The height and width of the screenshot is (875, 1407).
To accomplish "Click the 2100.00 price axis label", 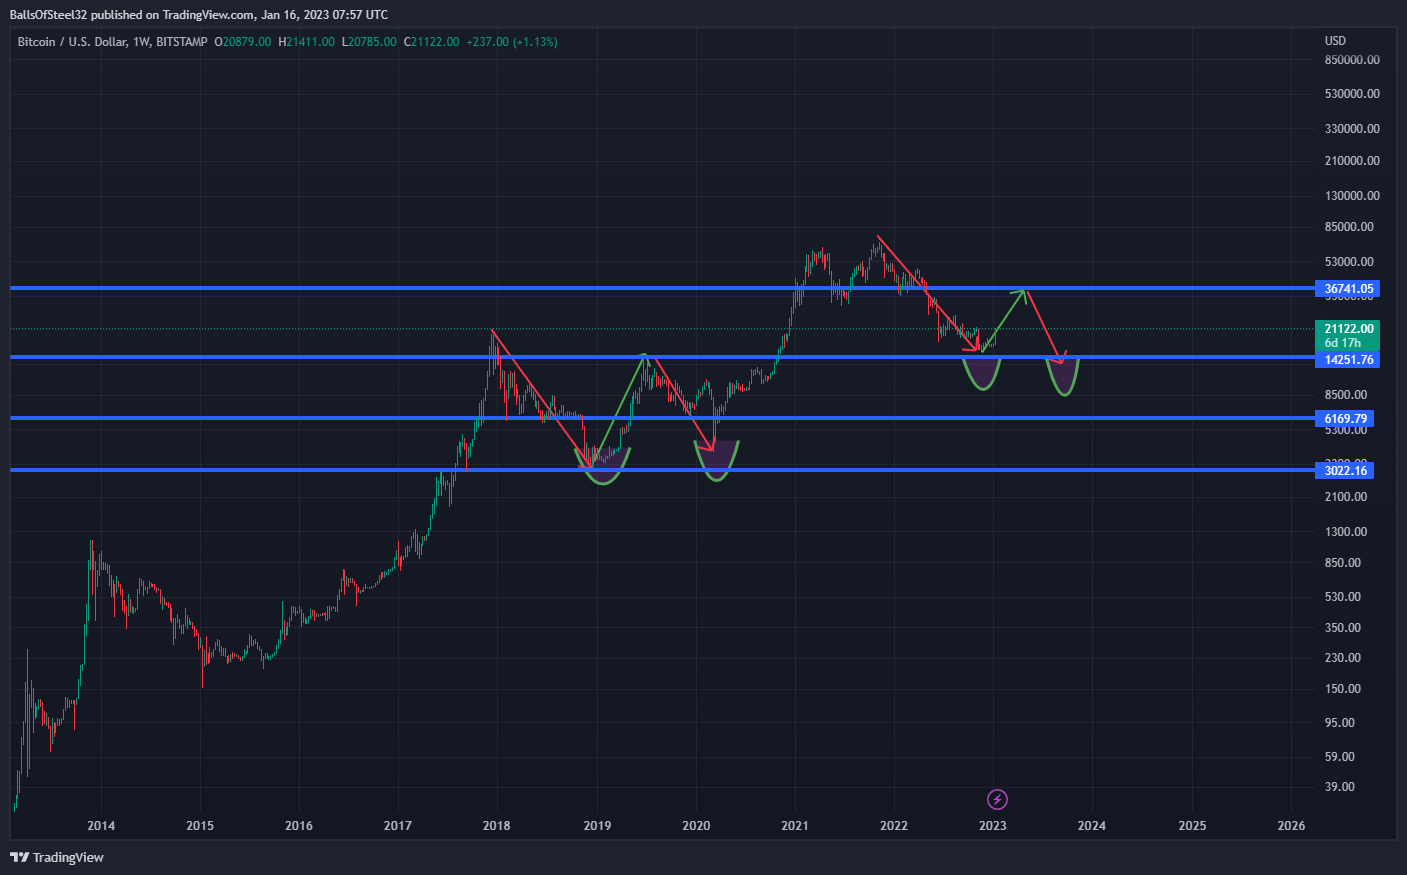I will pos(1346,497).
